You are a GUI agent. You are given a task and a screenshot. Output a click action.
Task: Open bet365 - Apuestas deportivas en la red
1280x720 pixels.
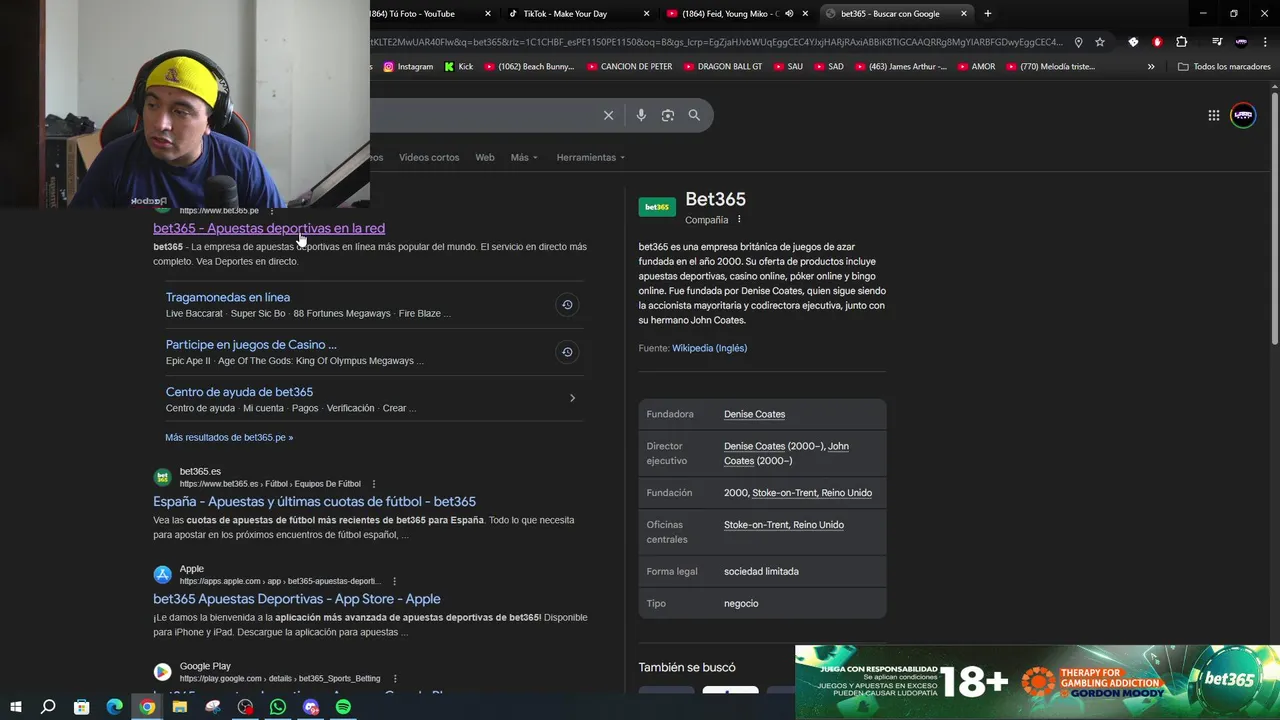(269, 228)
